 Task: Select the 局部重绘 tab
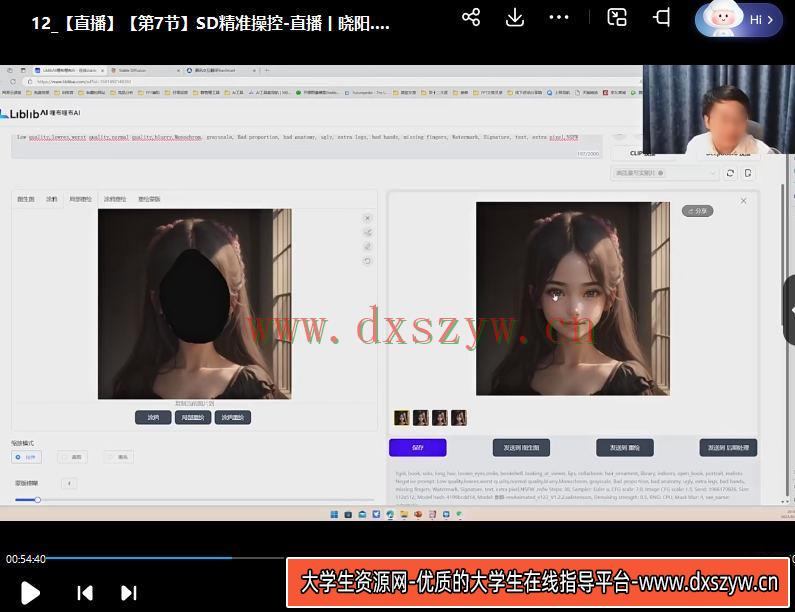click(x=81, y=199)
